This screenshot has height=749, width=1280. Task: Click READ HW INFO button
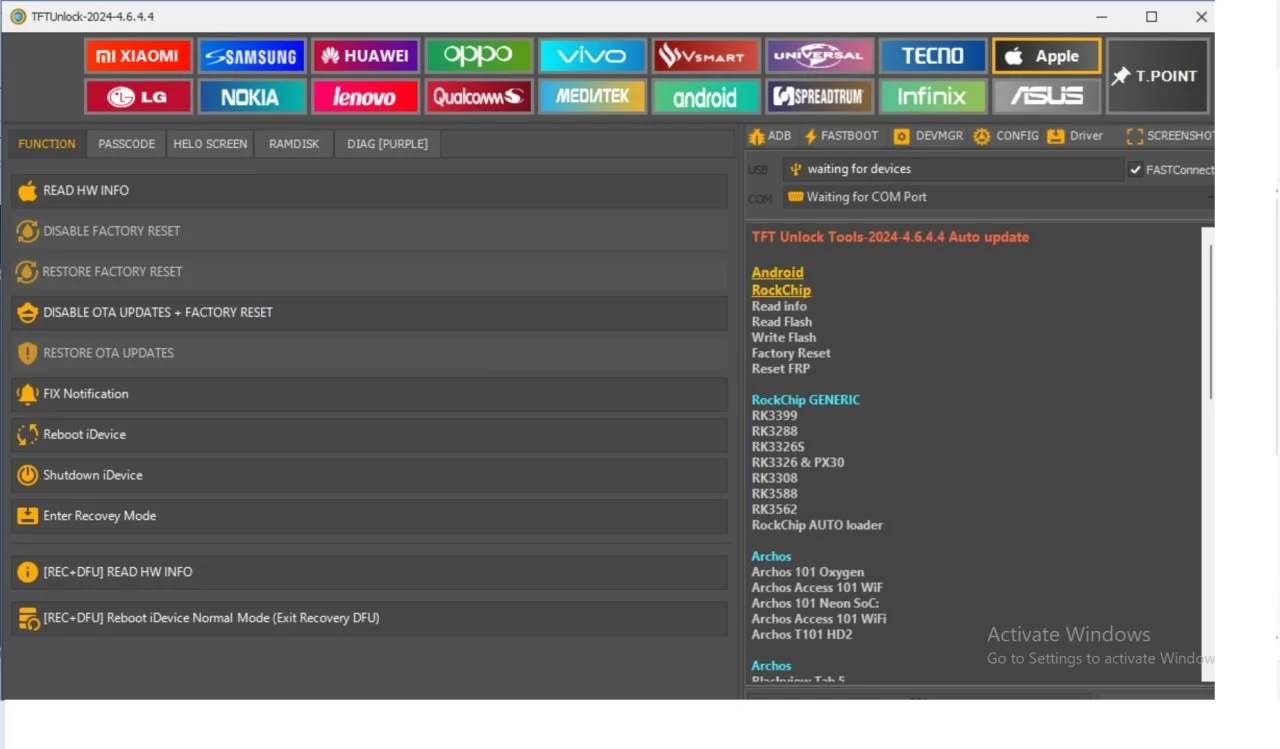[369, 191]
